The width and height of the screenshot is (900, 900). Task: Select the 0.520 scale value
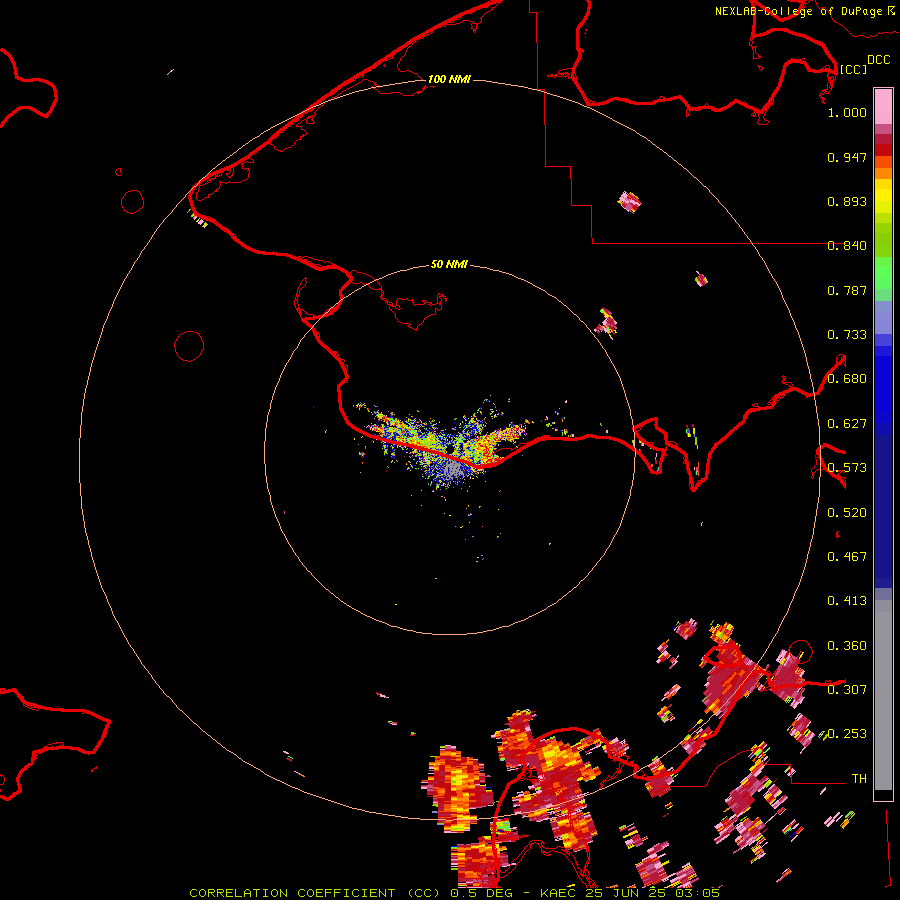(847, 513)
